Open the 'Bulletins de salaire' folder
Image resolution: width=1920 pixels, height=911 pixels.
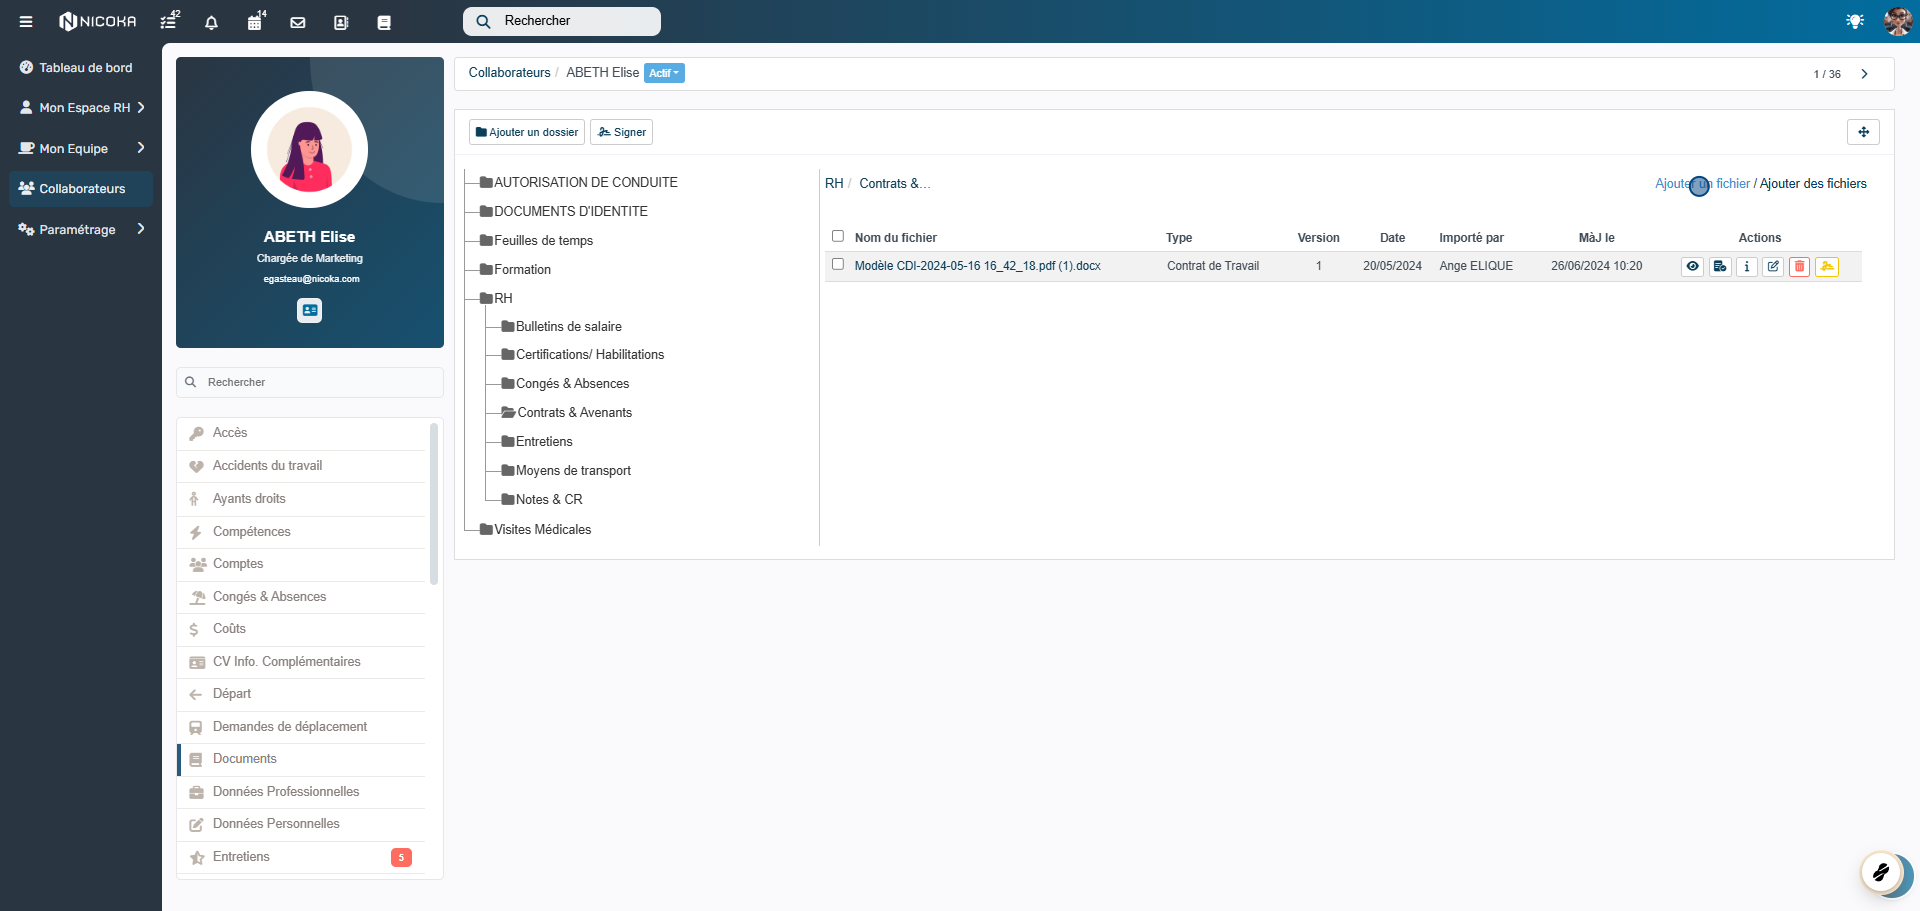[x=568, y=327]
